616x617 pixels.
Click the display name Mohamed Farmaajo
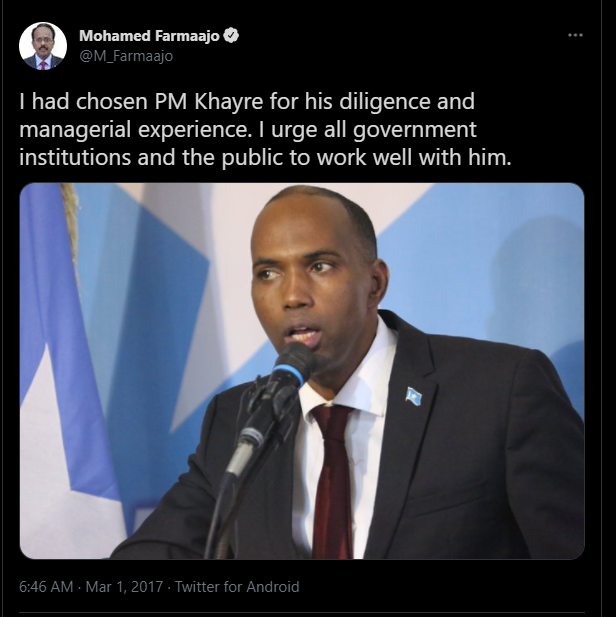pos(149,36)
